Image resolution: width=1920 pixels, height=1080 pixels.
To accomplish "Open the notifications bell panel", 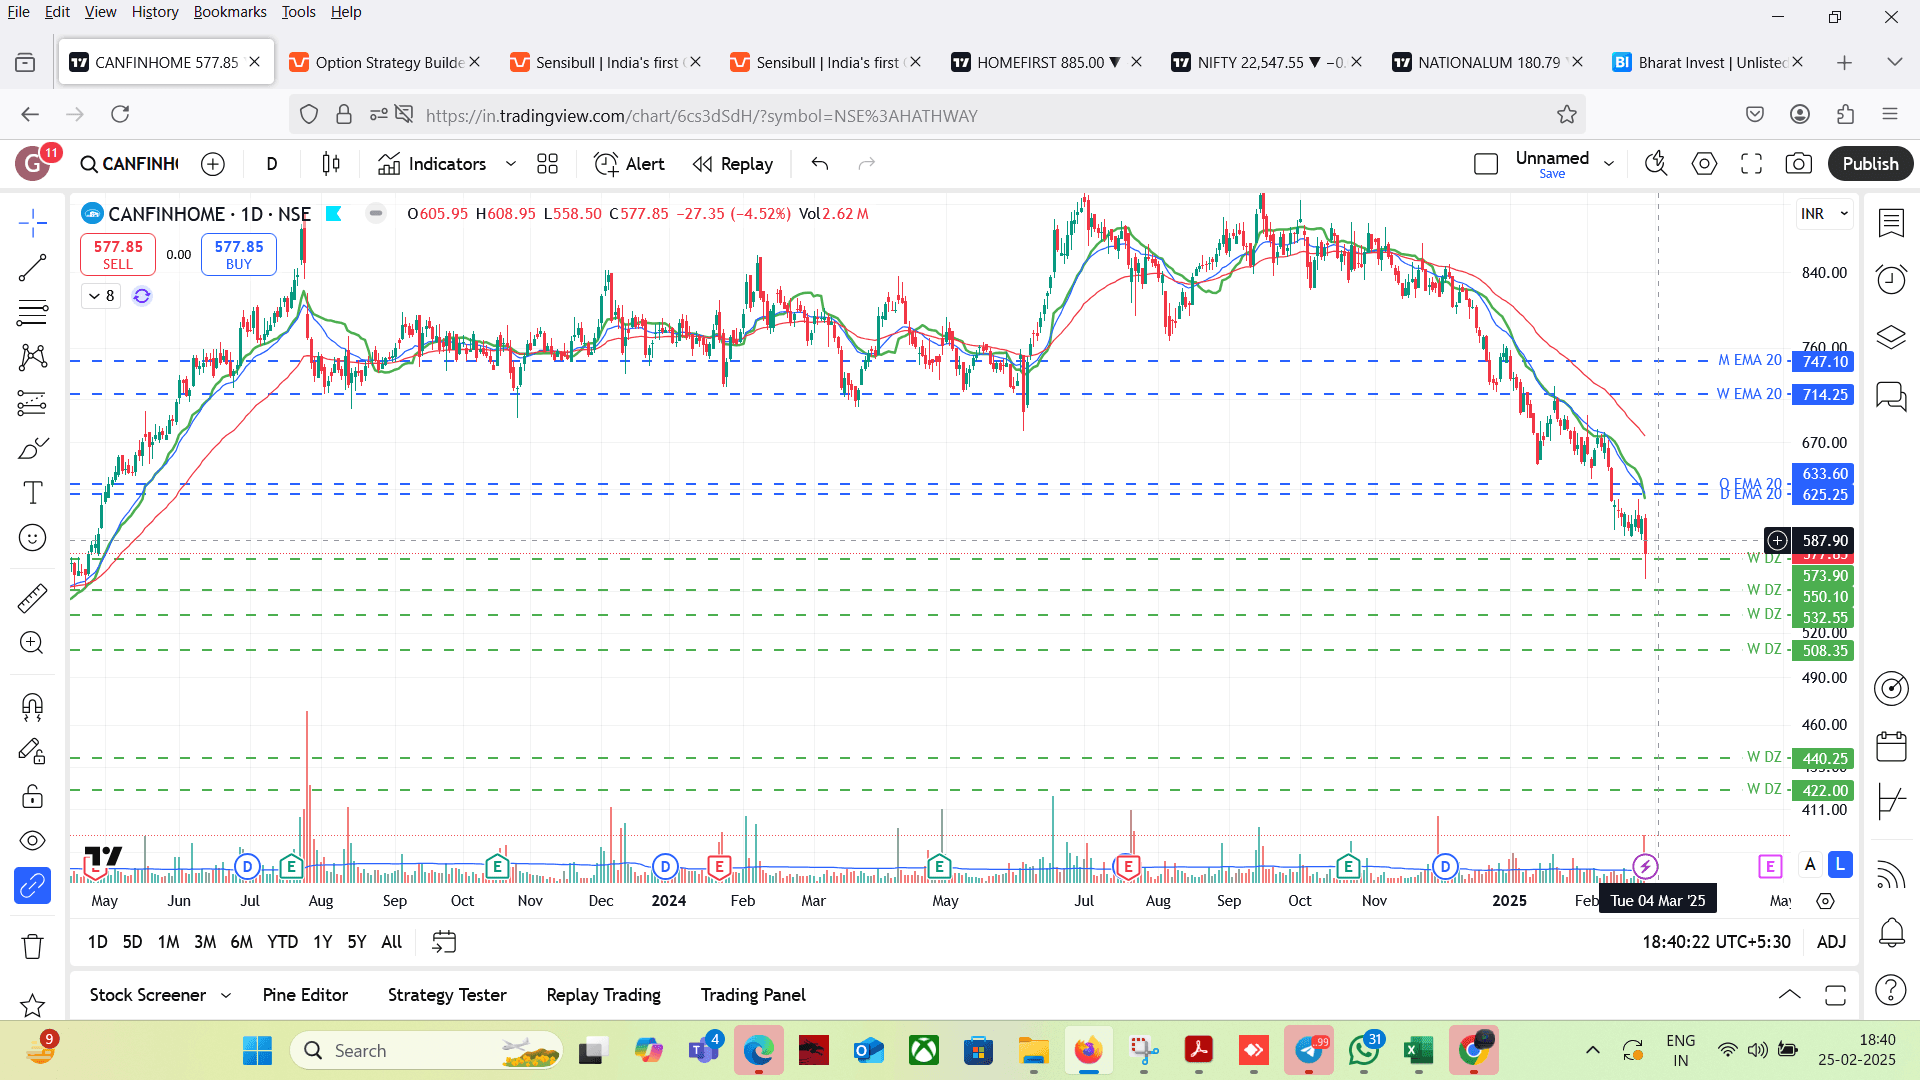I will pos(1891,933).
